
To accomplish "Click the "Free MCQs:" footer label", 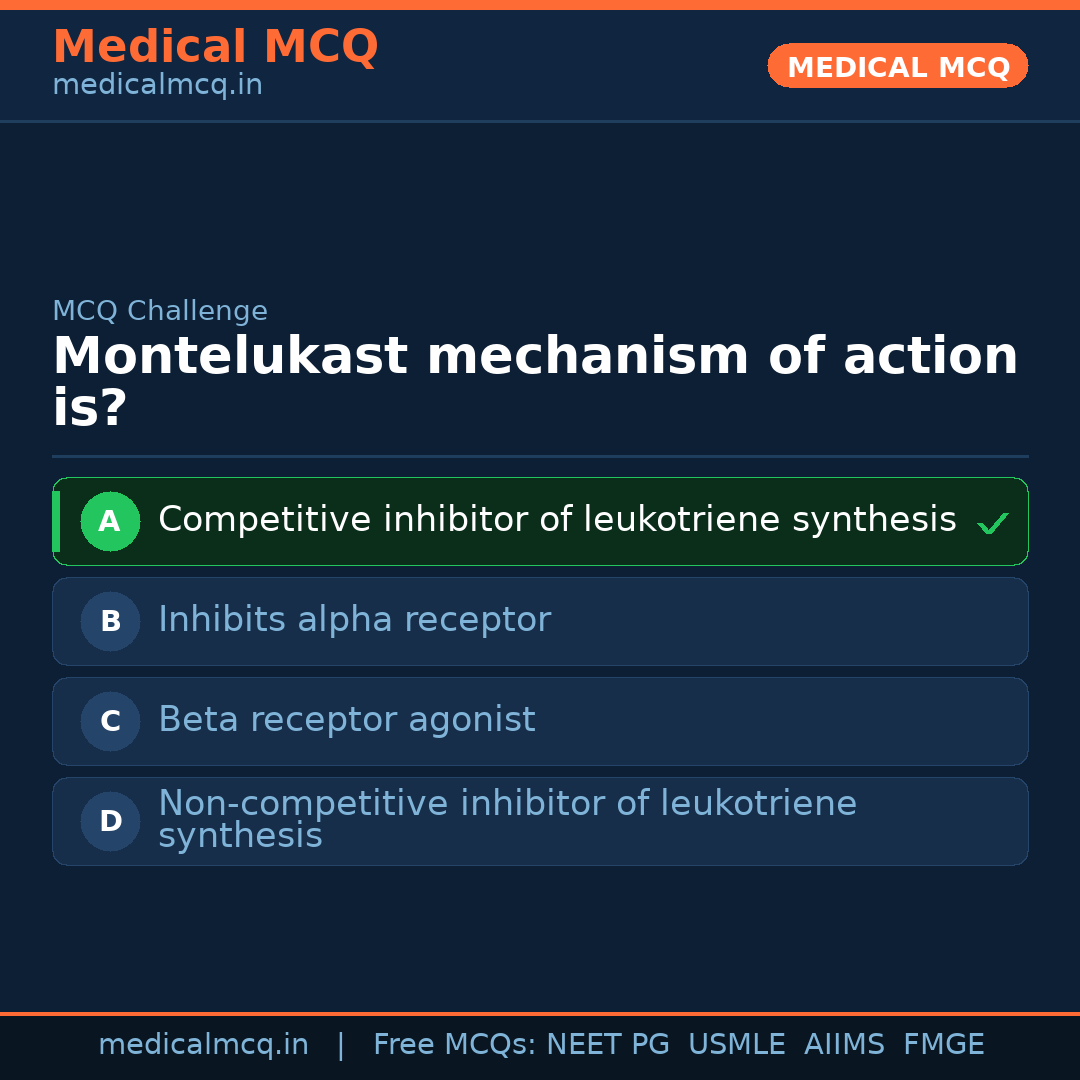I will [x=455, y=1045].
